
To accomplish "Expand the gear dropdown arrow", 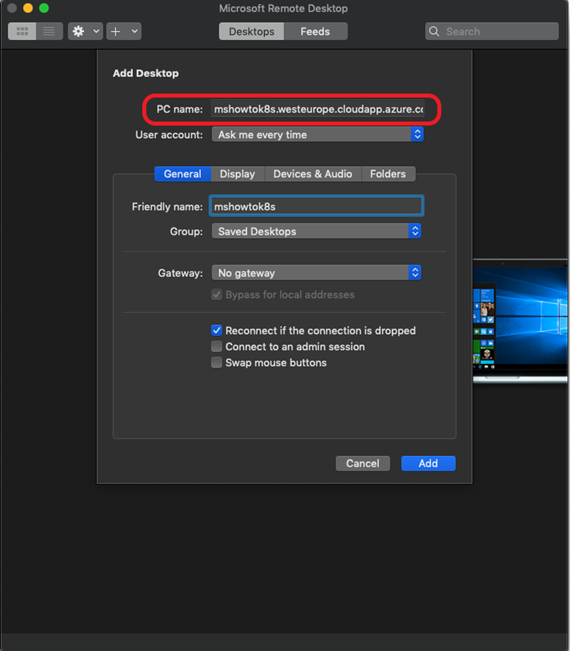I will (x=96, y=31).
